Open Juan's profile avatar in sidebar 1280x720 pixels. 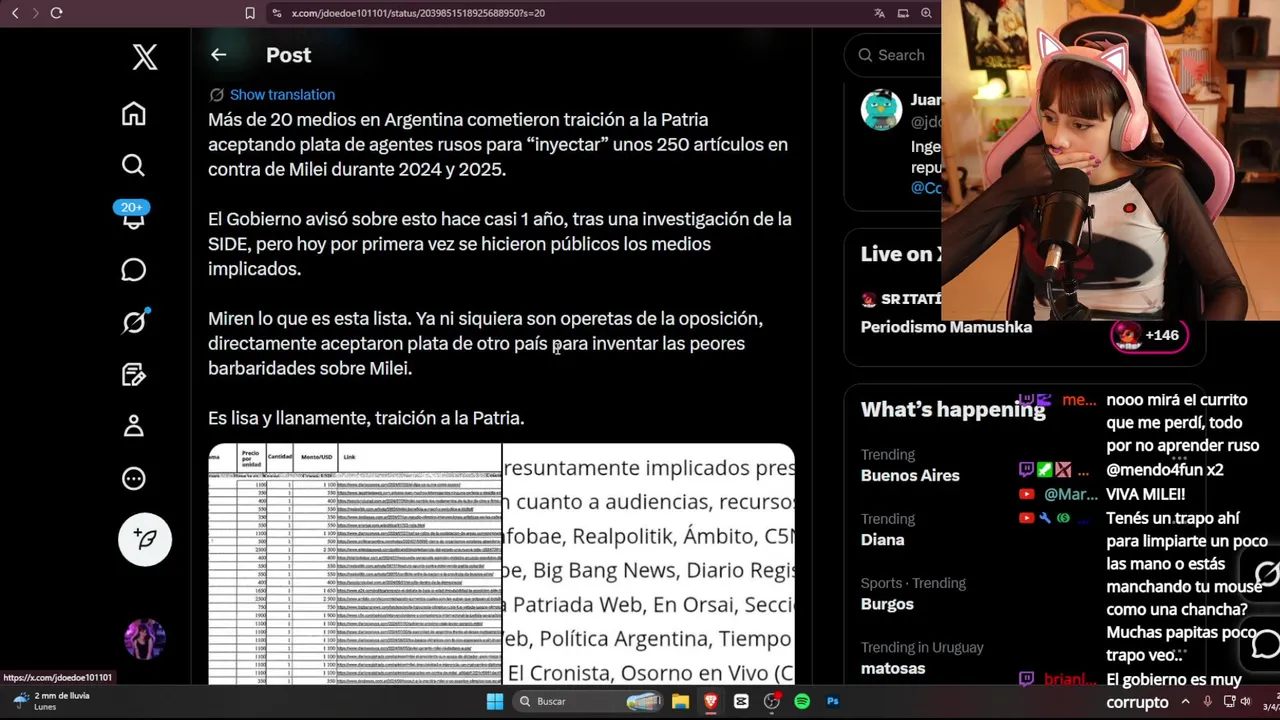pos(881,110)
